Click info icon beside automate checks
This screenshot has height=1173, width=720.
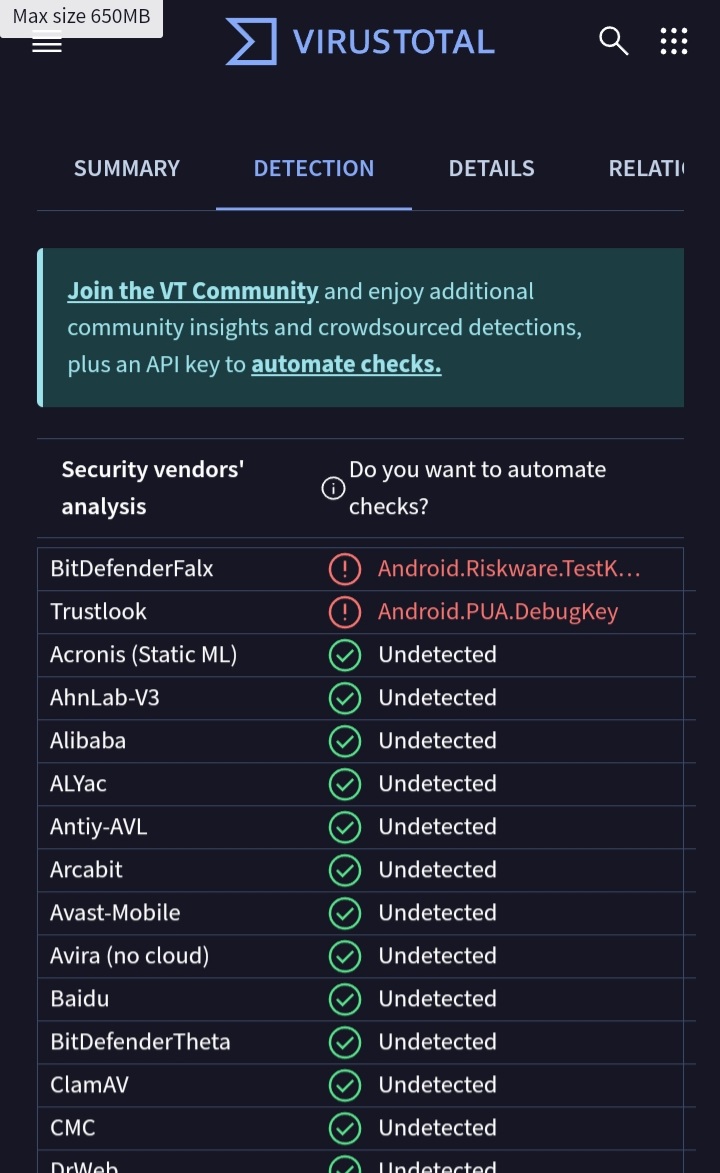tap(333, 489)
